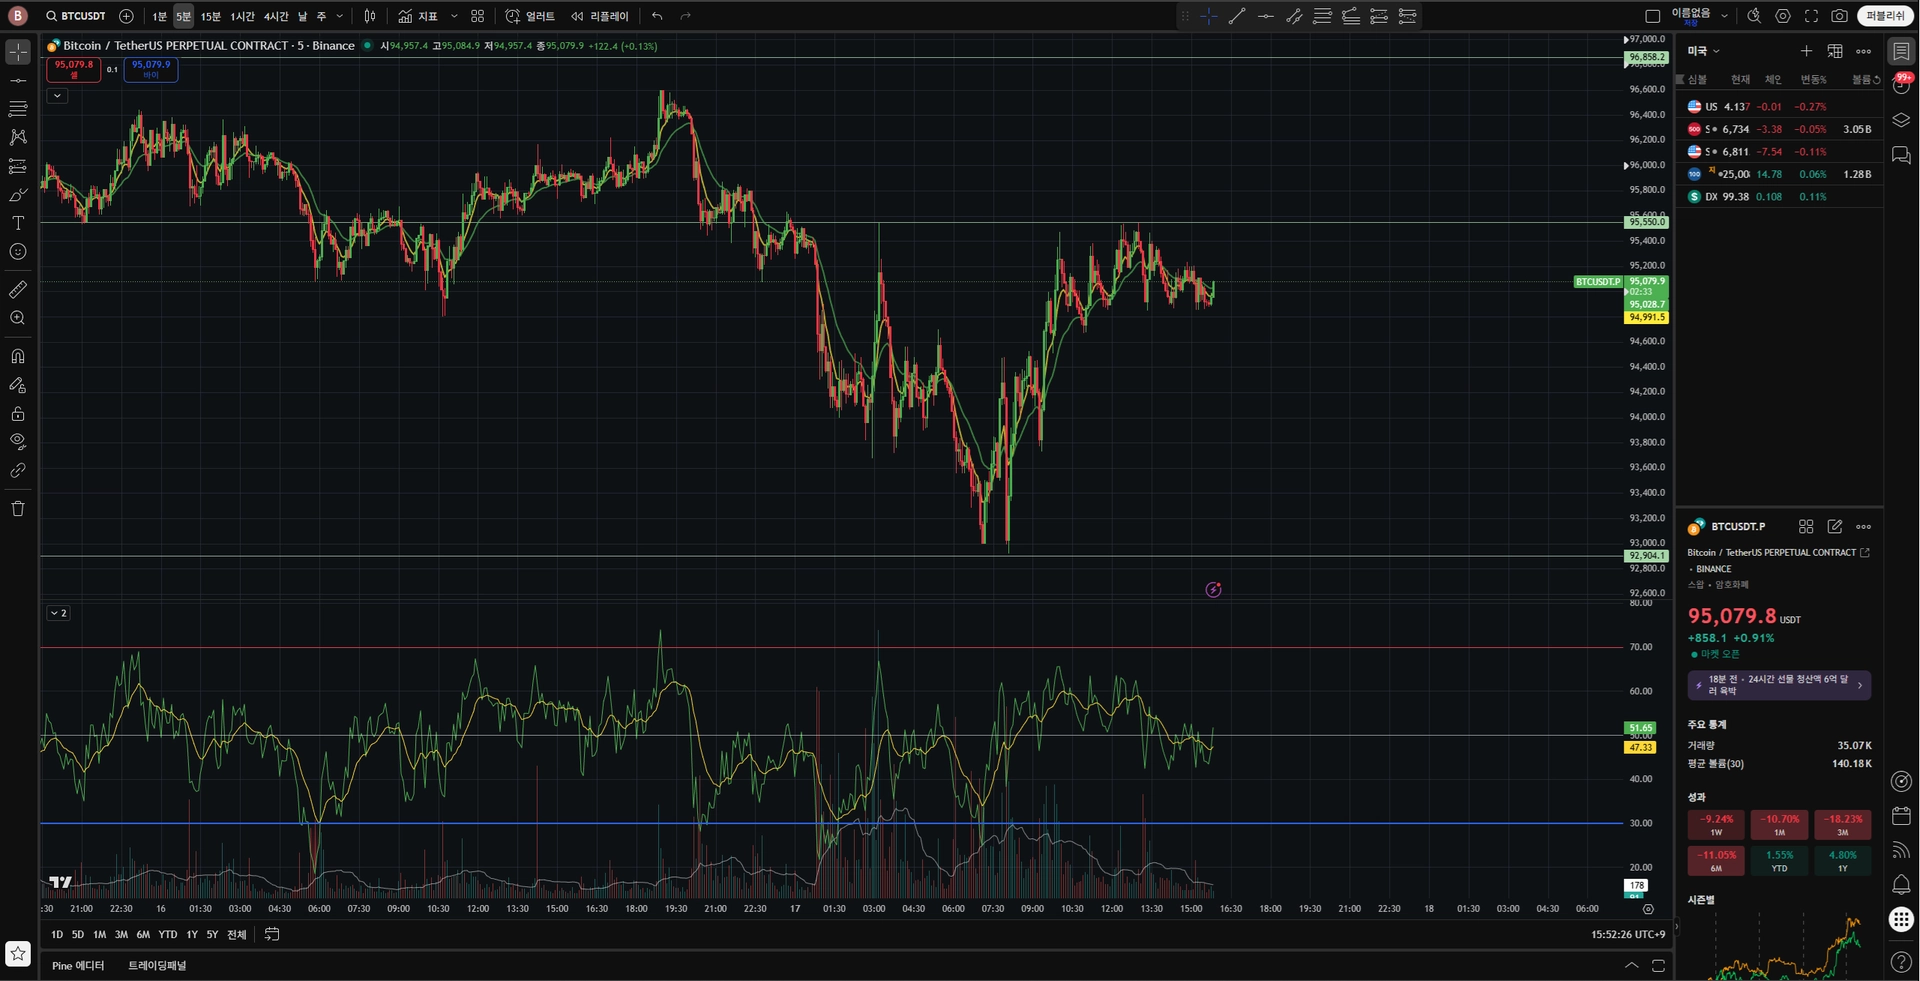The image size is (1920, 981).
Task: Enter fullscreen chart mode
Action: click(1811, 16)
